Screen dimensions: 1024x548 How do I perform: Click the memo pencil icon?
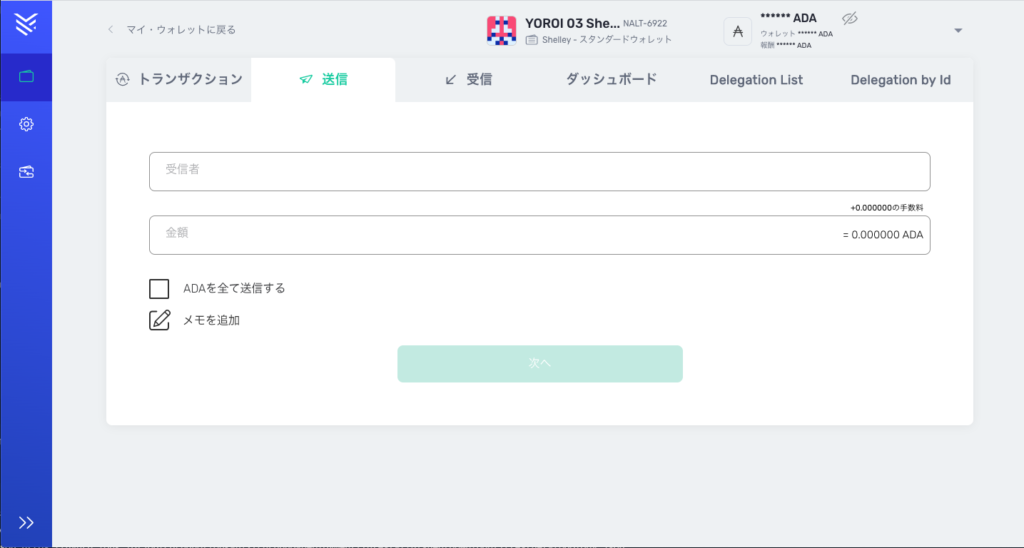(159, 321)
